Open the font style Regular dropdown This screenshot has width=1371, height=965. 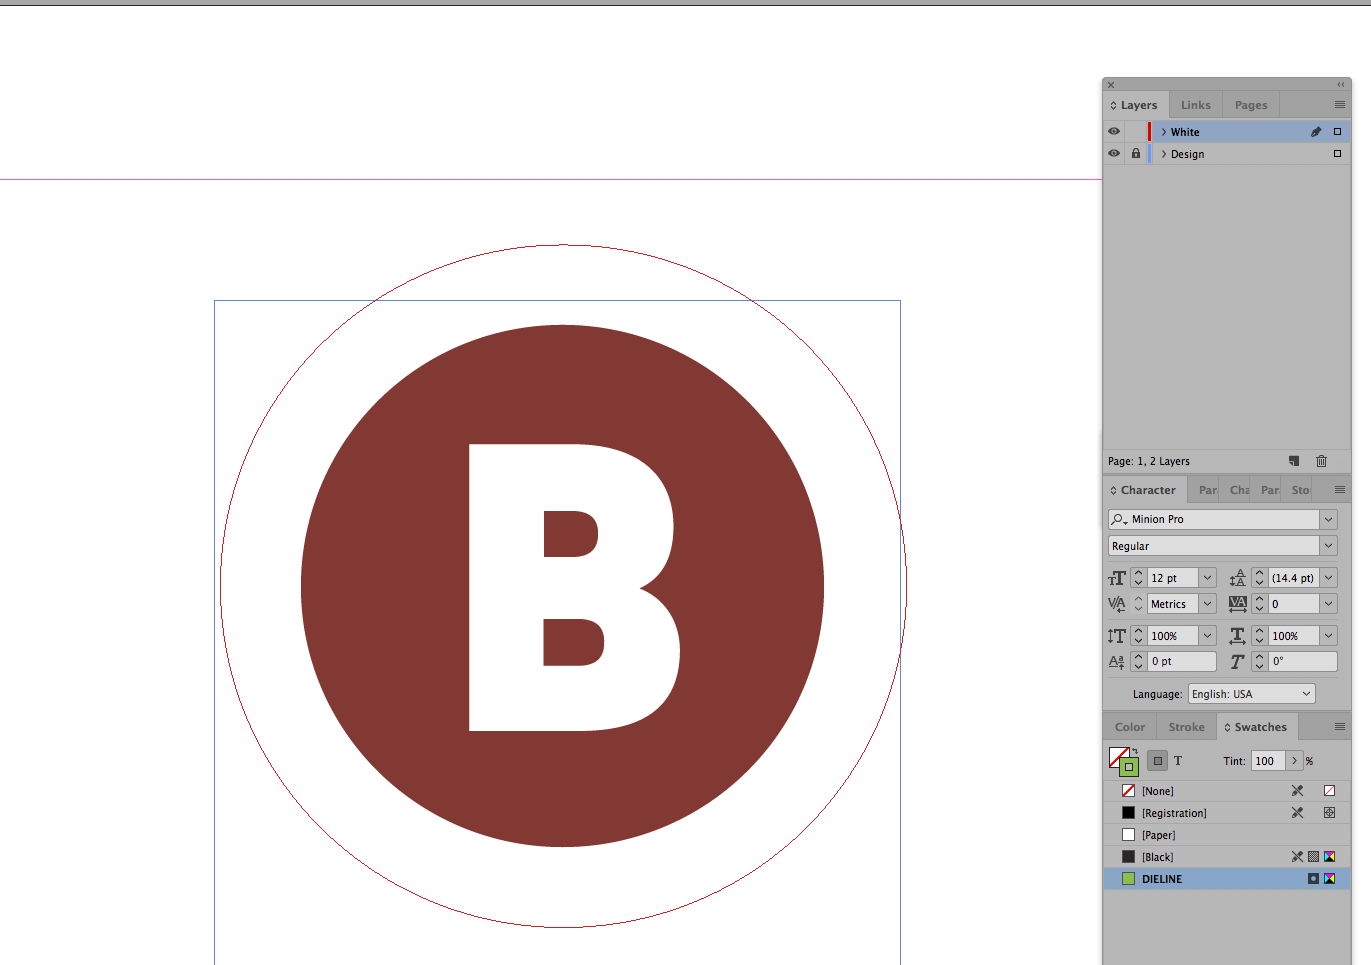pyautogui.click(x=1329, y=546)
